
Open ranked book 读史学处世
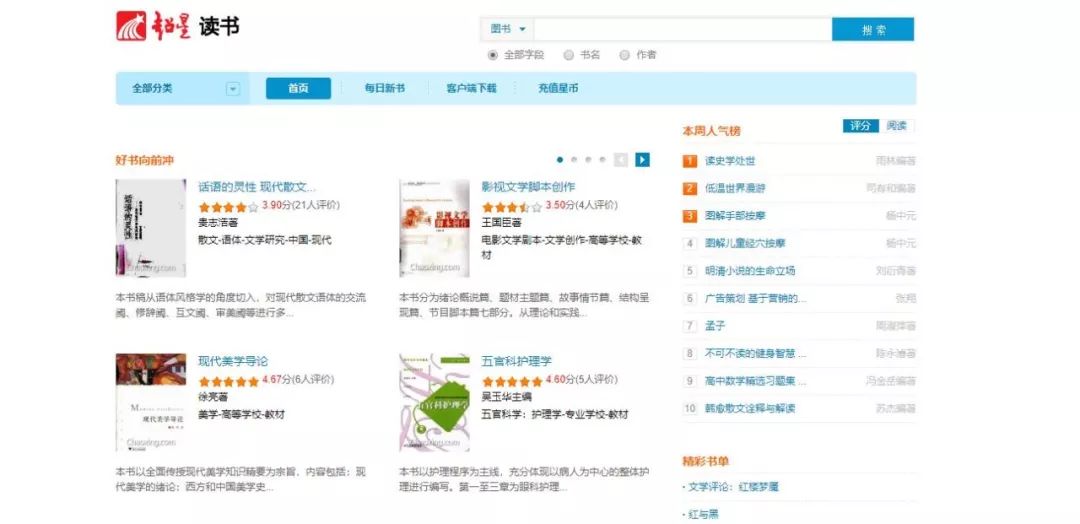730,161
